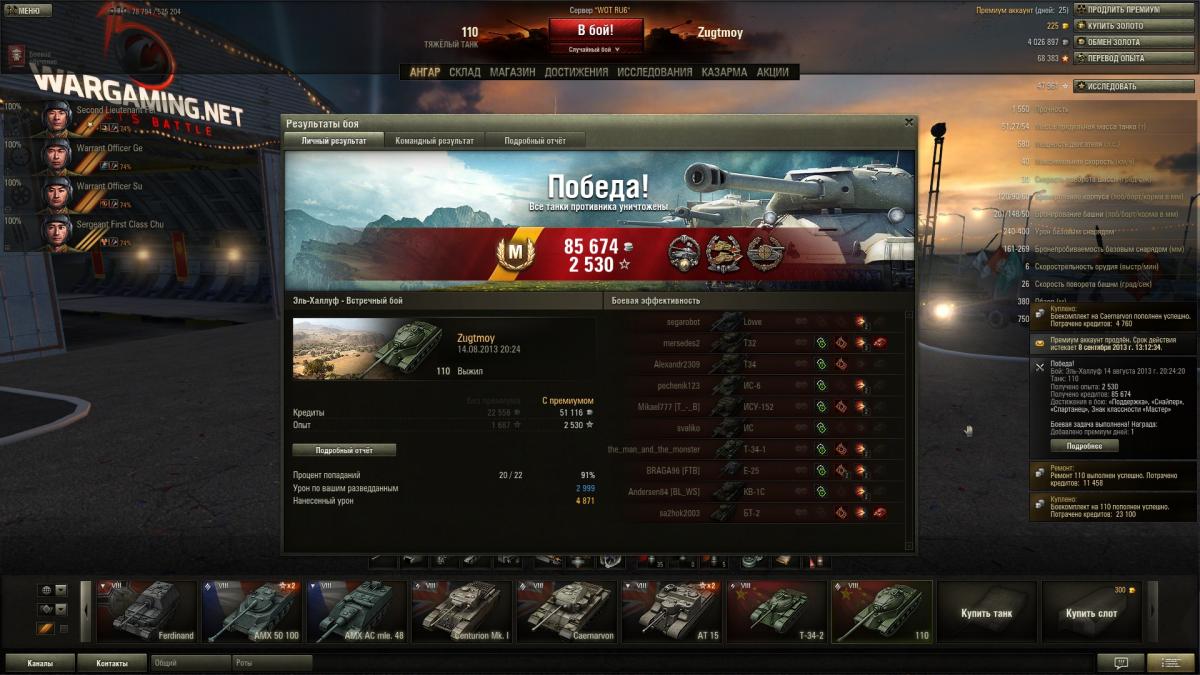
Task: Click the 'Контакты' button at bottom
Action: [112, 662]
